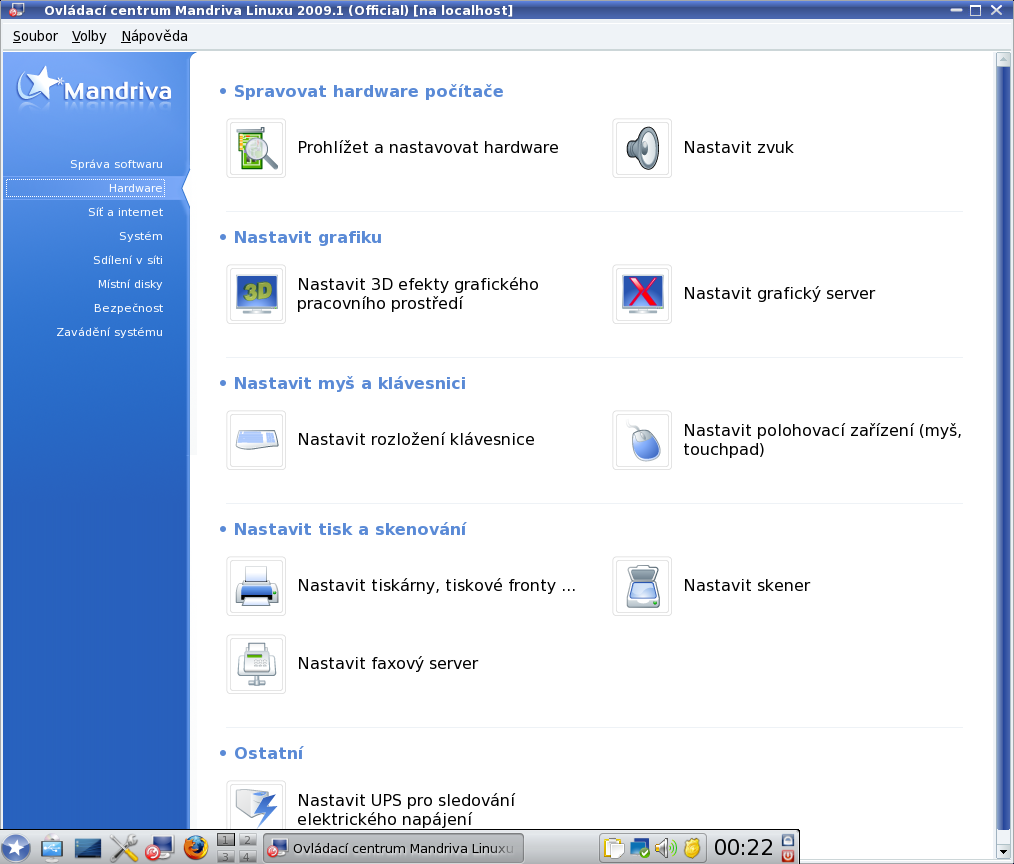Click Nastavit tiskárny, tiskové fronty
Viewport: 1014px width, 864px height.
(437, 585)
